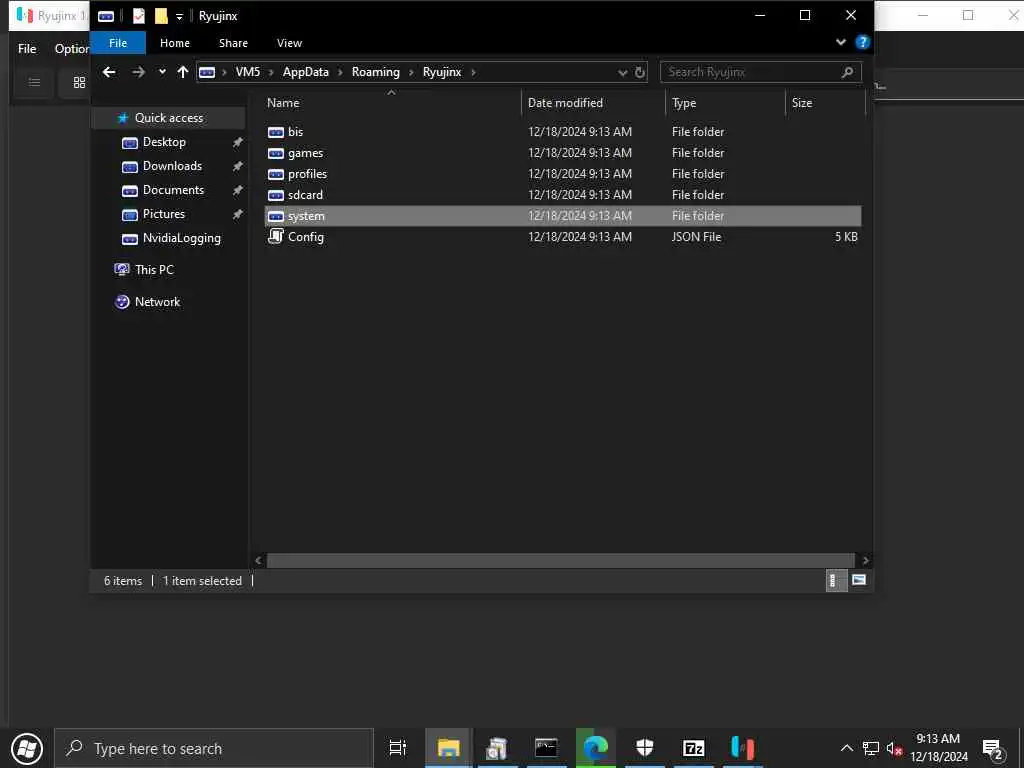Viewport: 1024px width, 768px height.
Task: Sort by Date modified column header
Action: [x=565, y=103]
